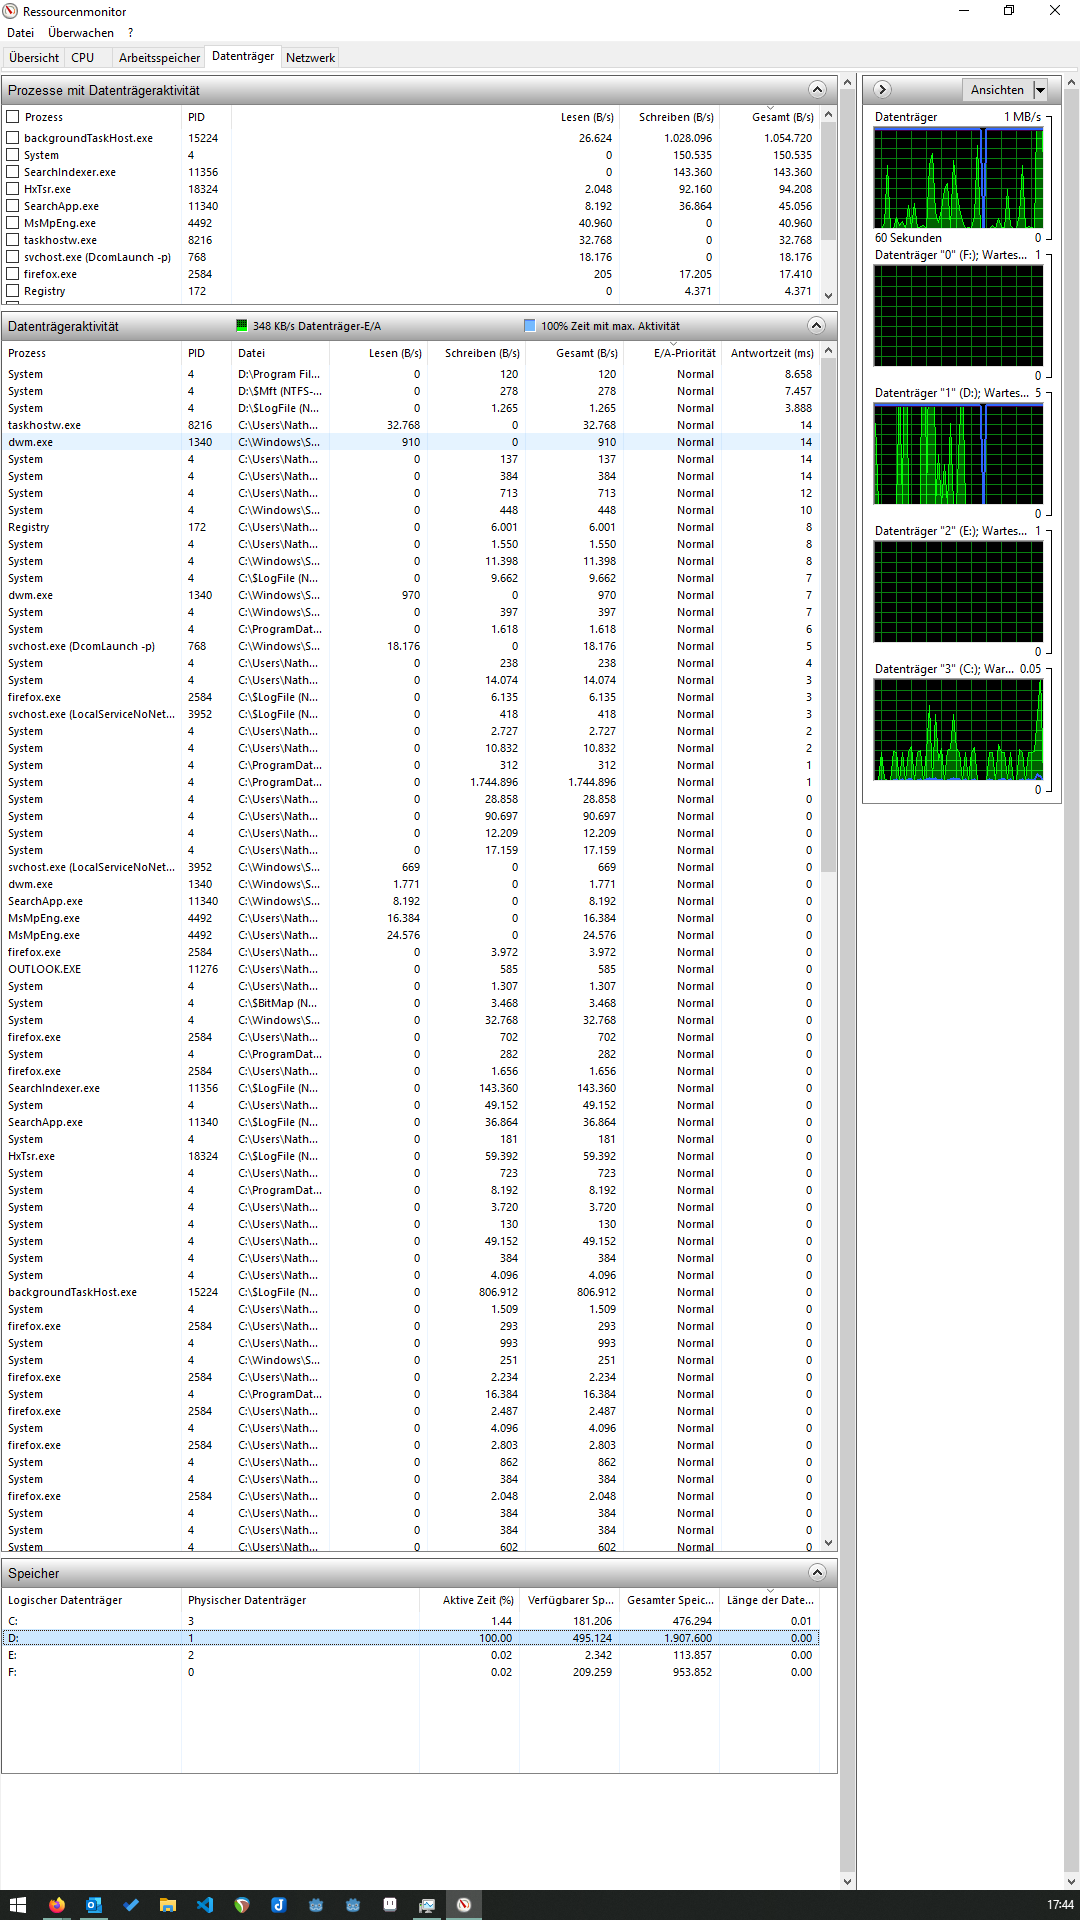This screenshot has height=1920, width=1080.
Task: Click the Datenträger "0" (F:) graph
Action: click(x=958, y=316)
